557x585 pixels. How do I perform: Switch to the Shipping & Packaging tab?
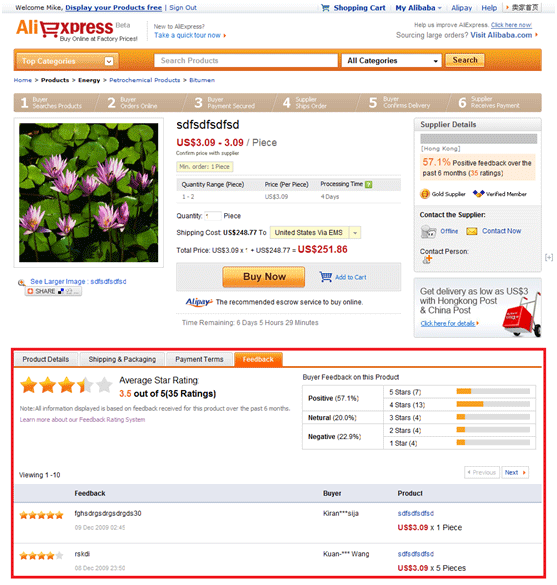(x=122, y=359)
